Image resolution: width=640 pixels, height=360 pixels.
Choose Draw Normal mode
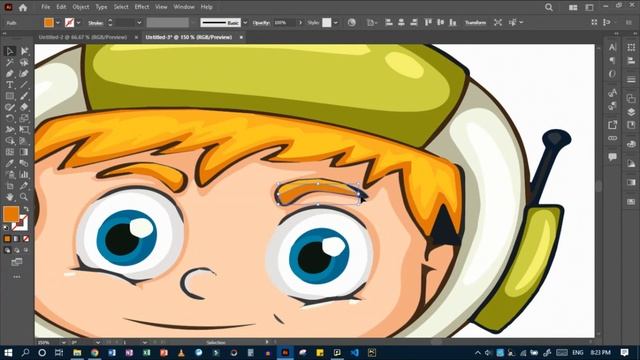pos(7,250)
